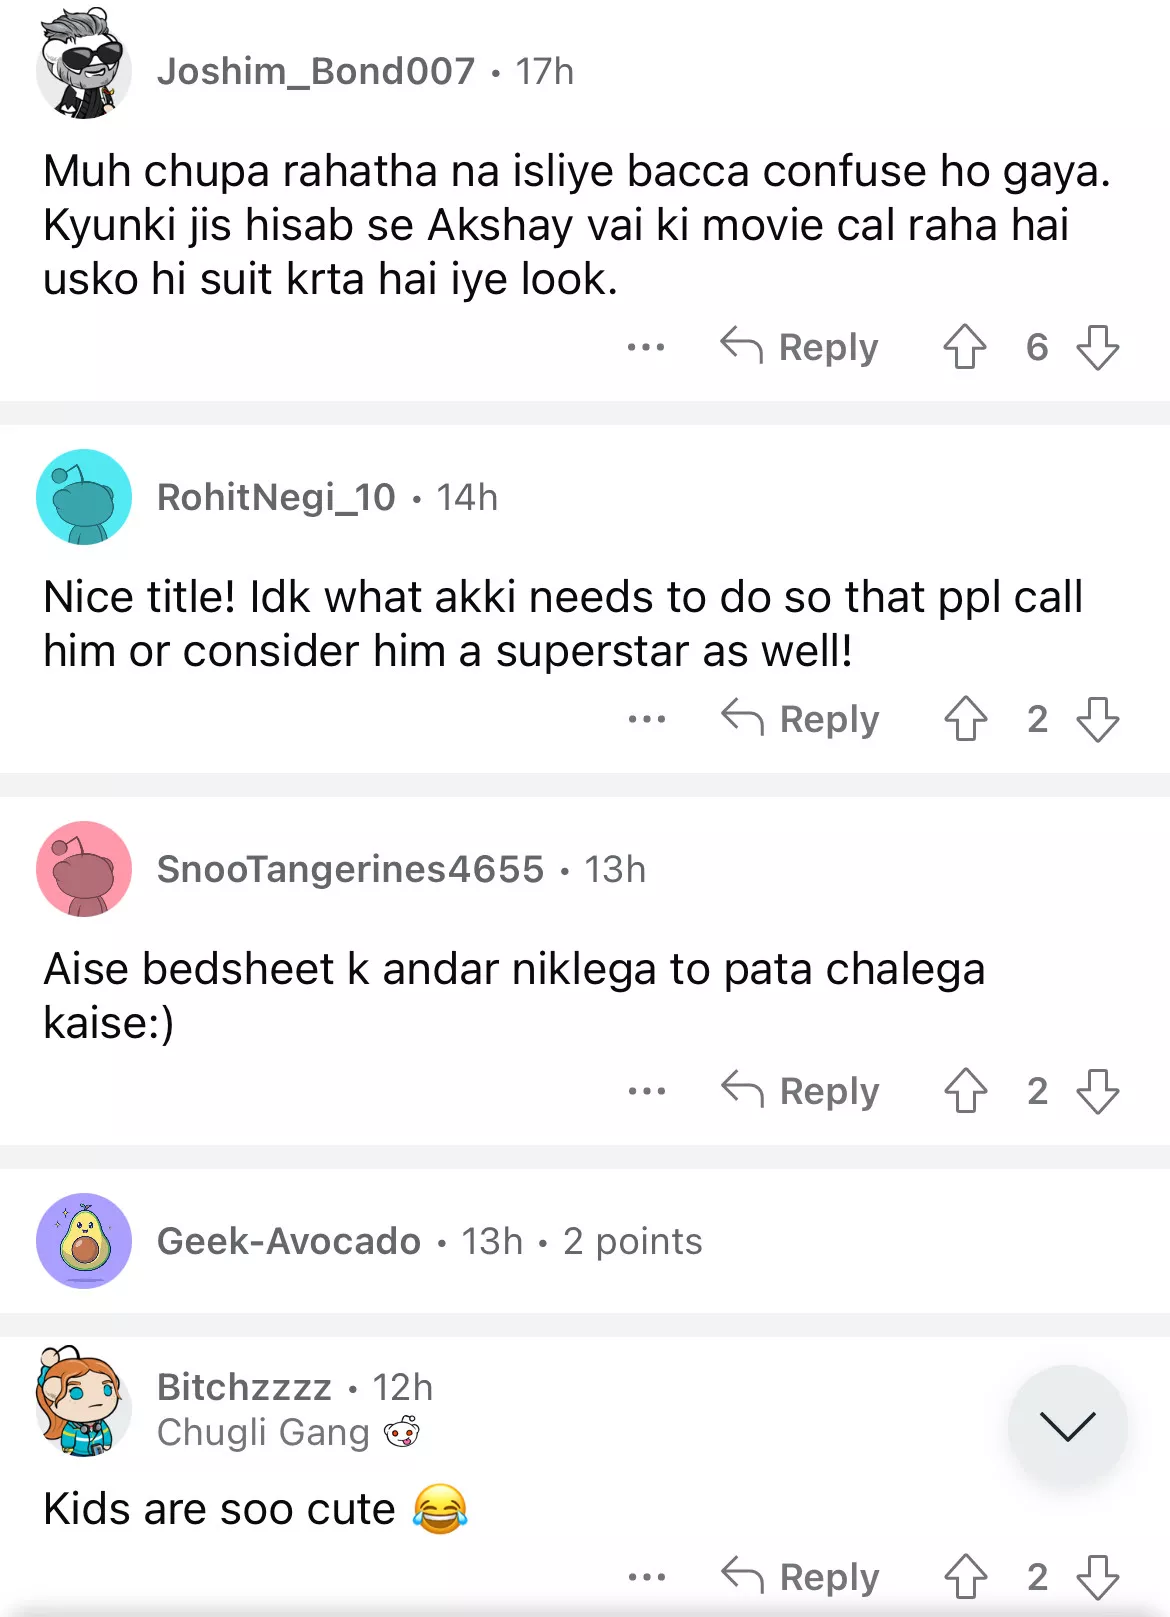Reply to Joshim_Bond007's comment

click(x=800, y=347)
